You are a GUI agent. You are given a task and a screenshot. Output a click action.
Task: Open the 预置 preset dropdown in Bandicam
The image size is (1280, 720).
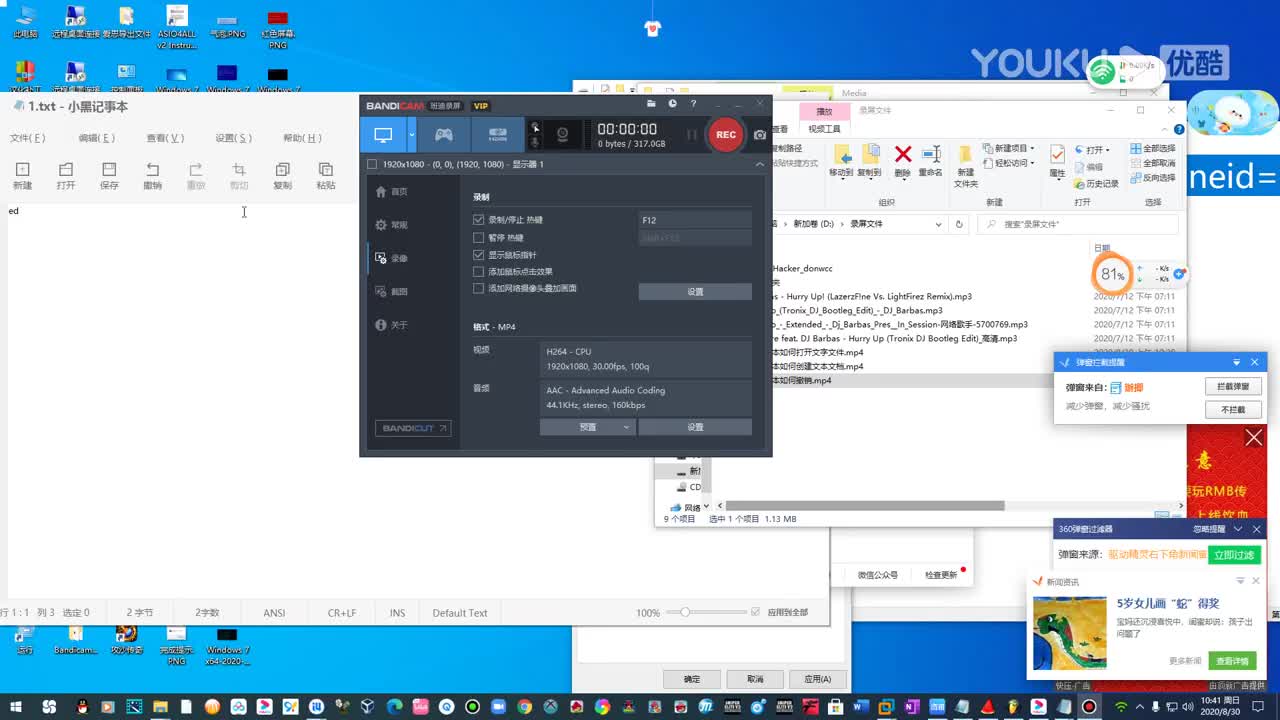[x=588, y=428]
